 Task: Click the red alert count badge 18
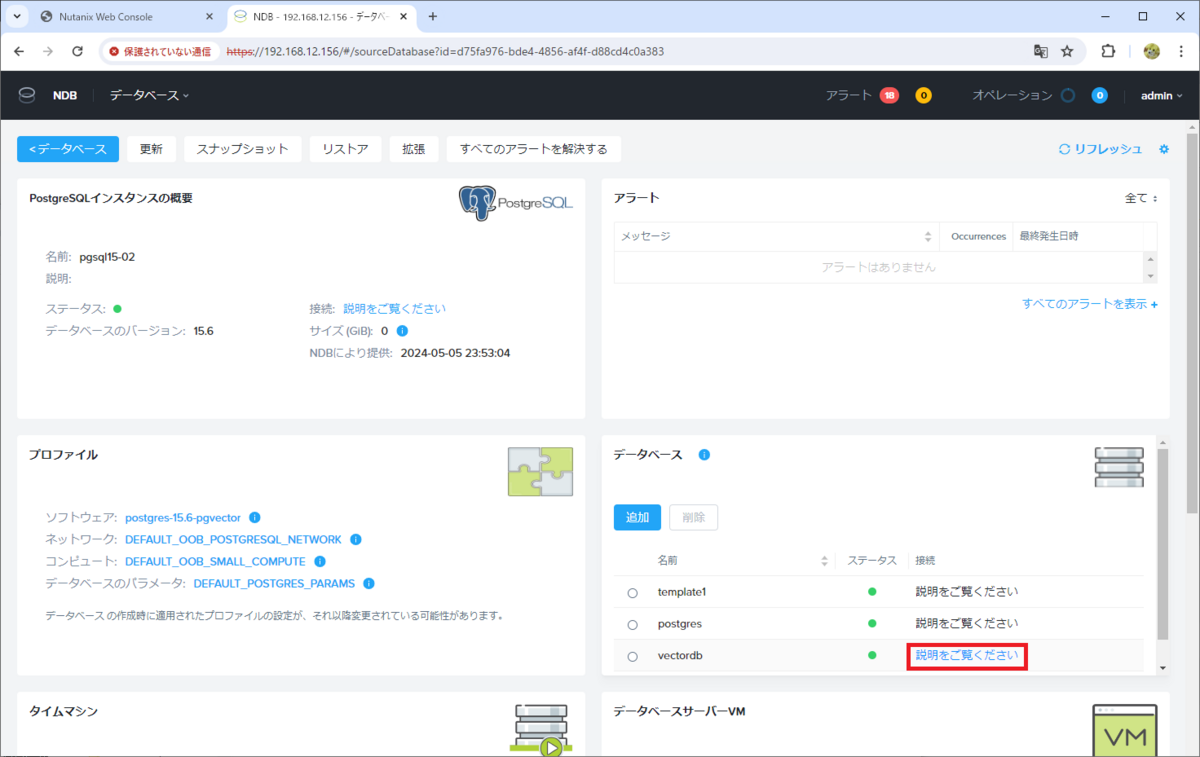coord(889,95)
